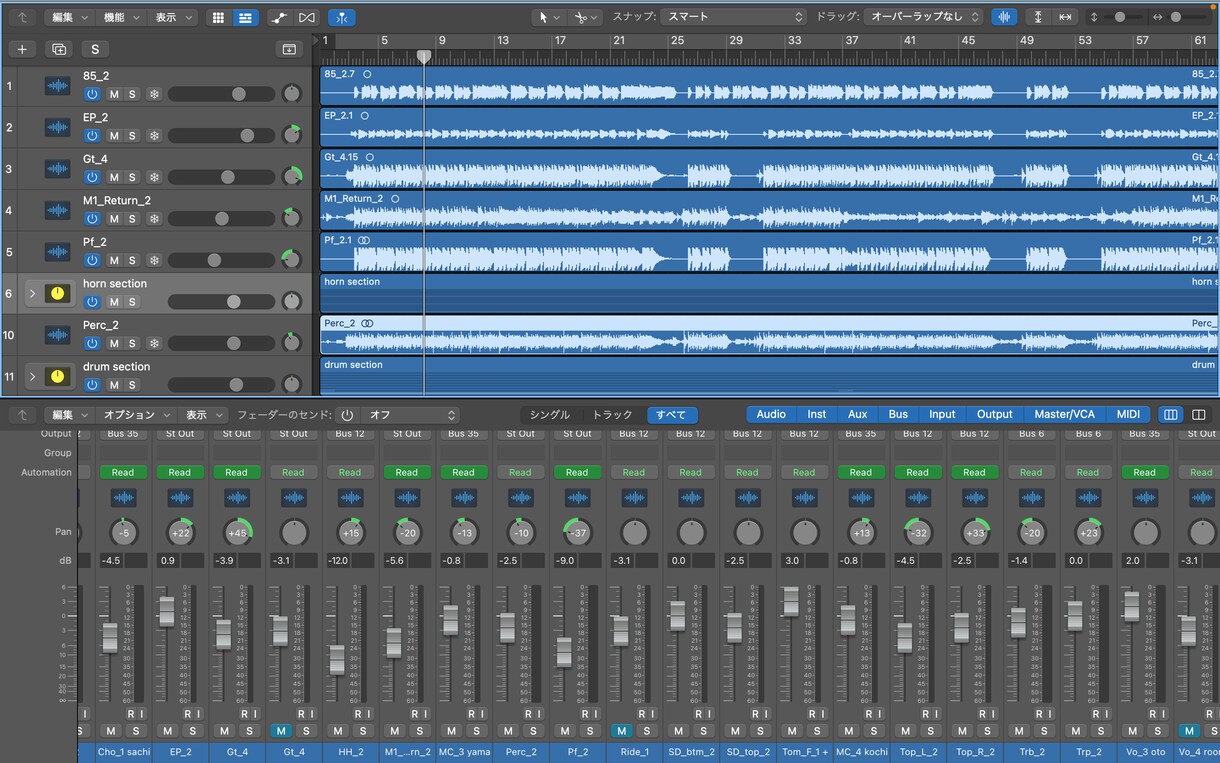Add a new track with plus icon
This screenshot has width=1220, height=763.
(x=23, y=49)
